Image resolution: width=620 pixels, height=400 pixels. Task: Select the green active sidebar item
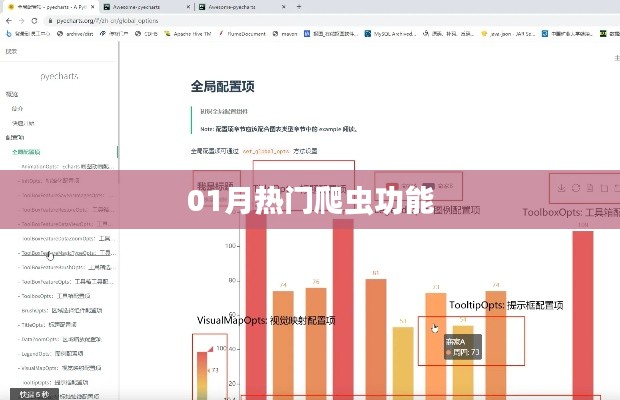[26, 152]
